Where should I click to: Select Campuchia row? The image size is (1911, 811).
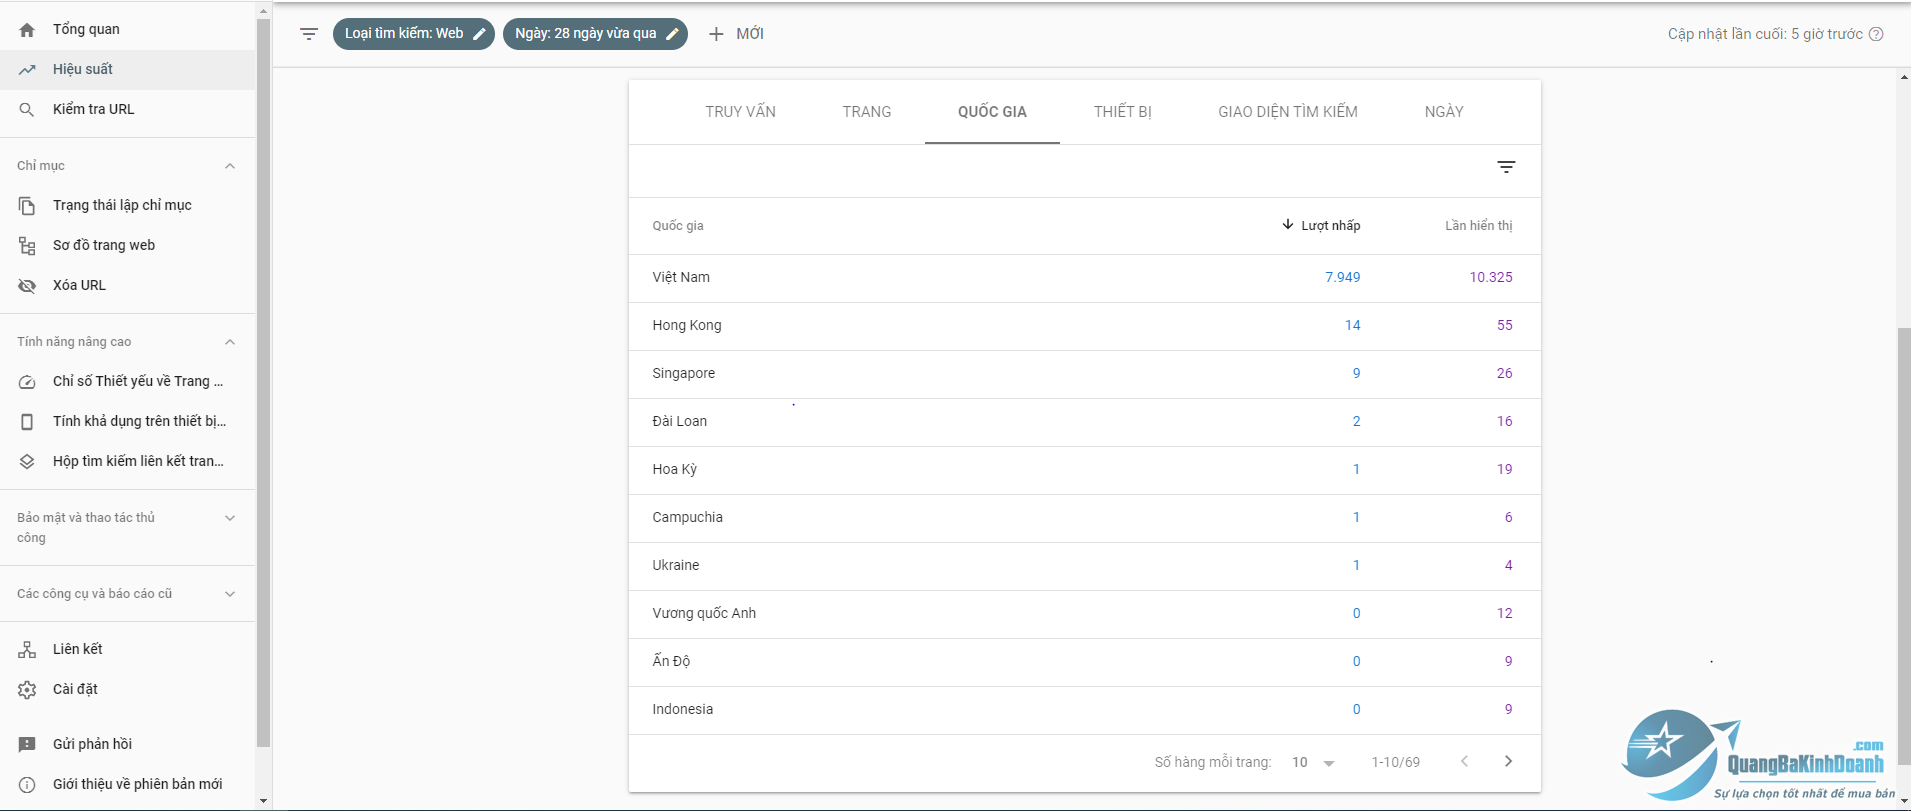click(1084, 518)
